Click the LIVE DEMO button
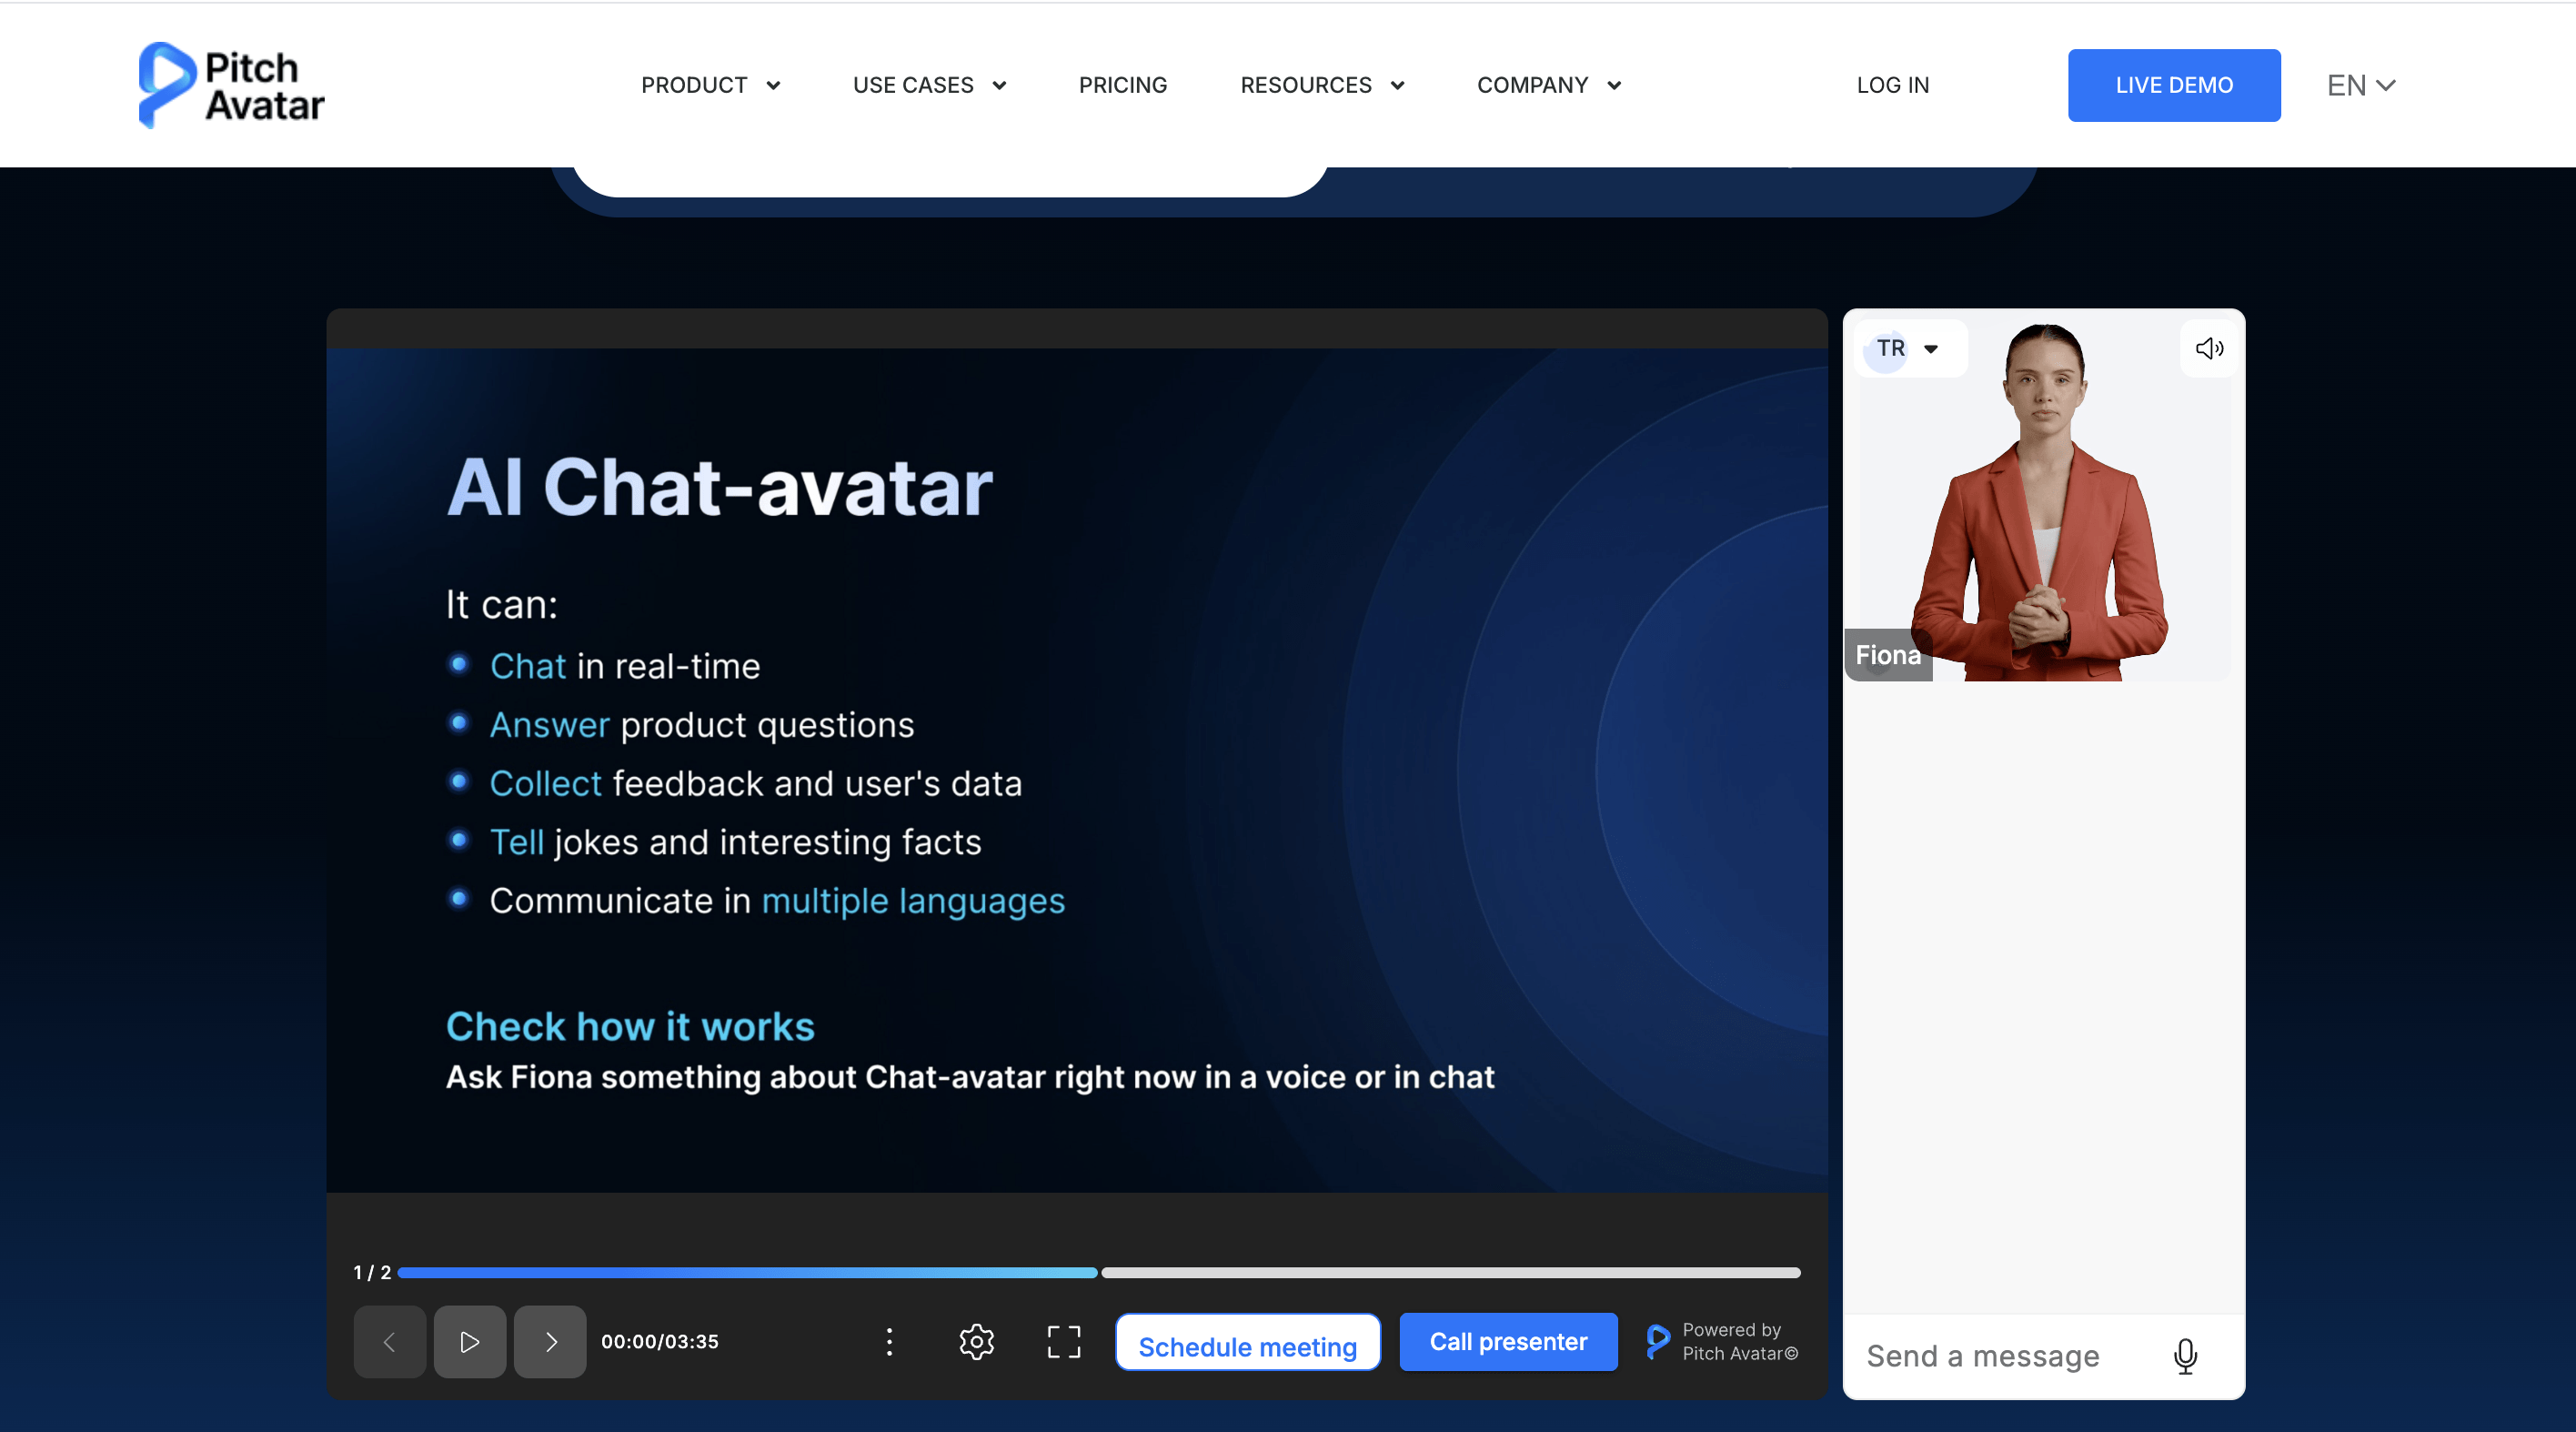 2173,85
